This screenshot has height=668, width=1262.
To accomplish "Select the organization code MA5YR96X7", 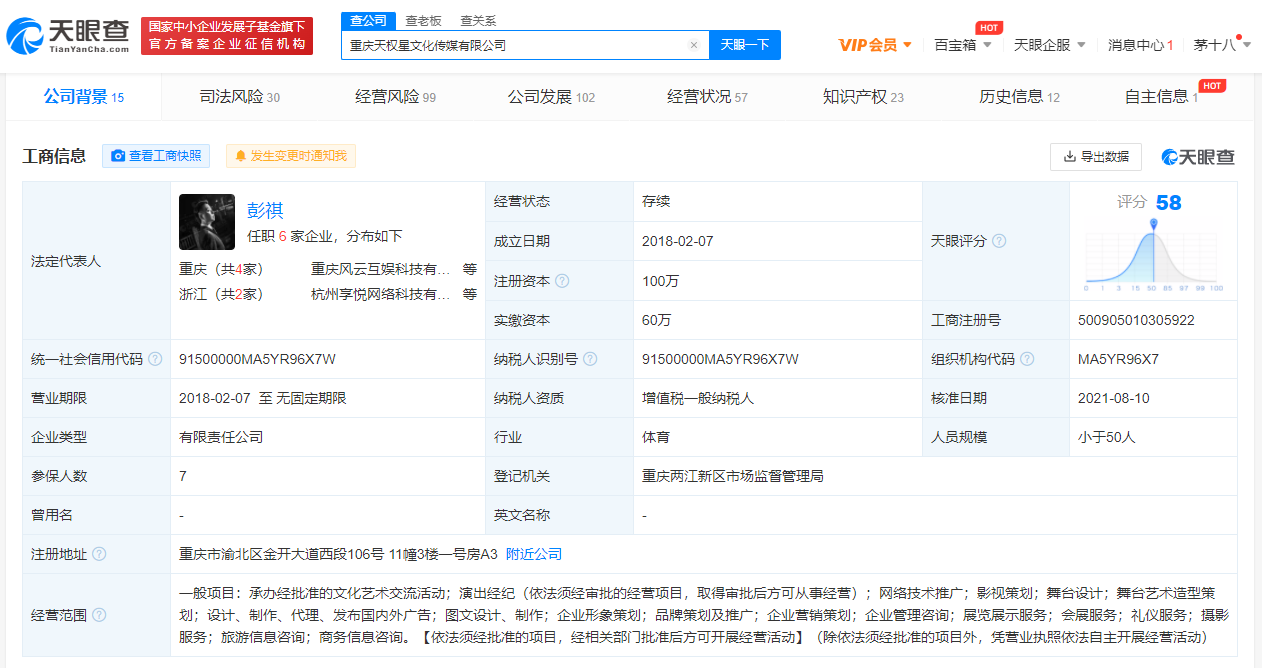I will click(x=1118, y=359).
